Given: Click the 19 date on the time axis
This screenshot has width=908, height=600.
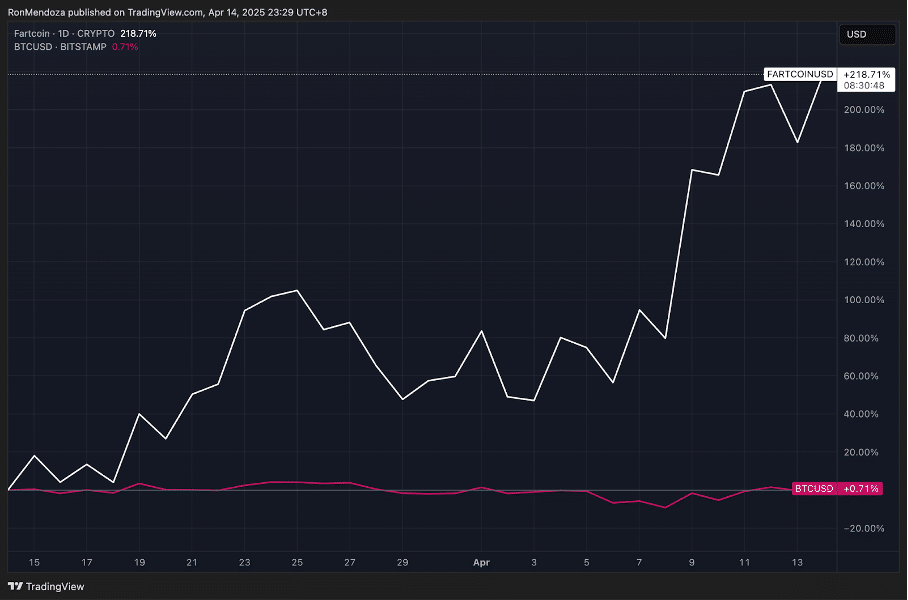Looking at the screenshot, I should pos(140,562).
